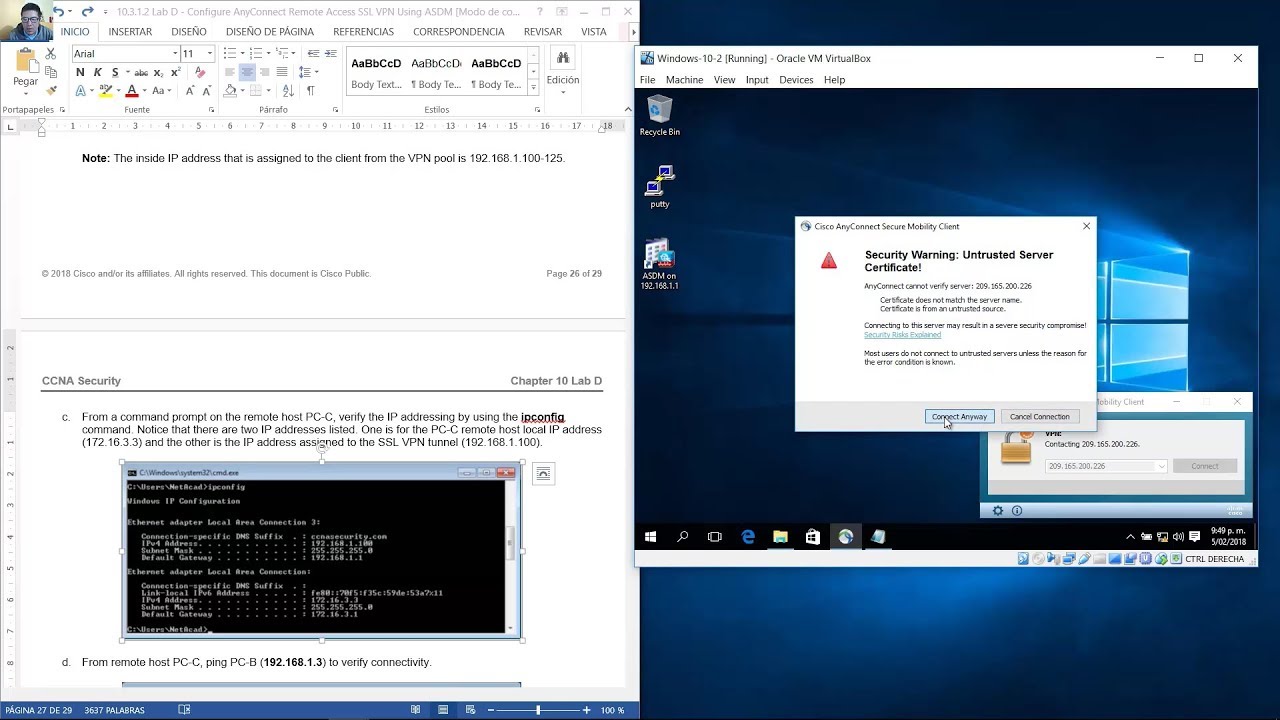The width and height of the screenshot is (1280, 720).
Task: Click the grayed Connect button in AnyConnect
Action: [1204, 466]
